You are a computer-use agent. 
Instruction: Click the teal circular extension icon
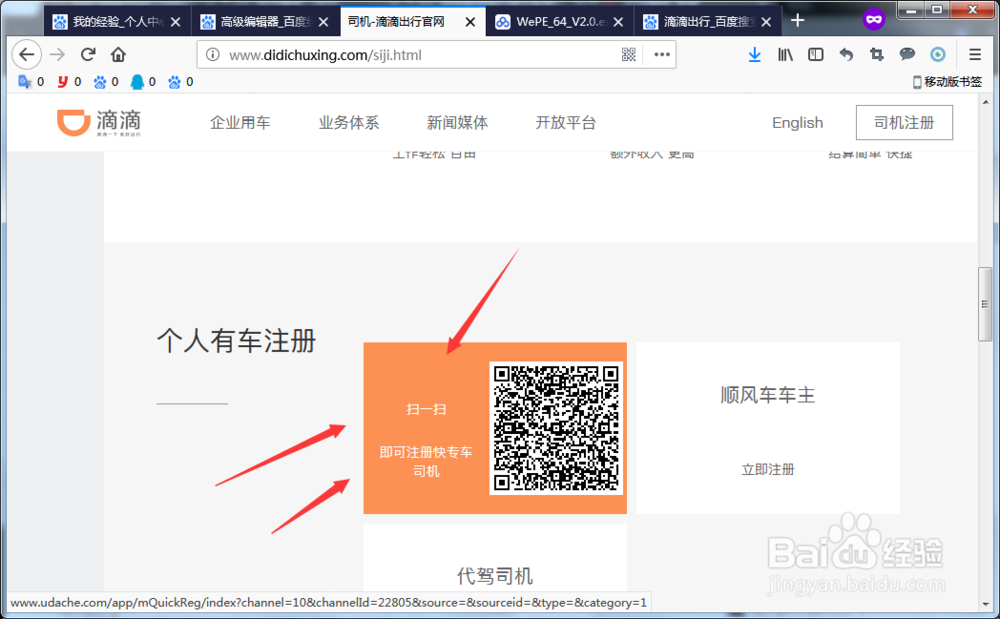tap(938, 55)
